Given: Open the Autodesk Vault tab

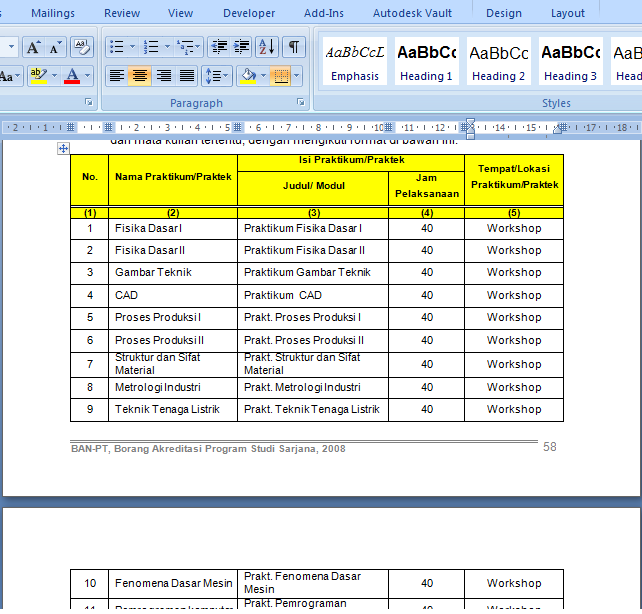Looking at the screenshot, I should tap(412, 13).
